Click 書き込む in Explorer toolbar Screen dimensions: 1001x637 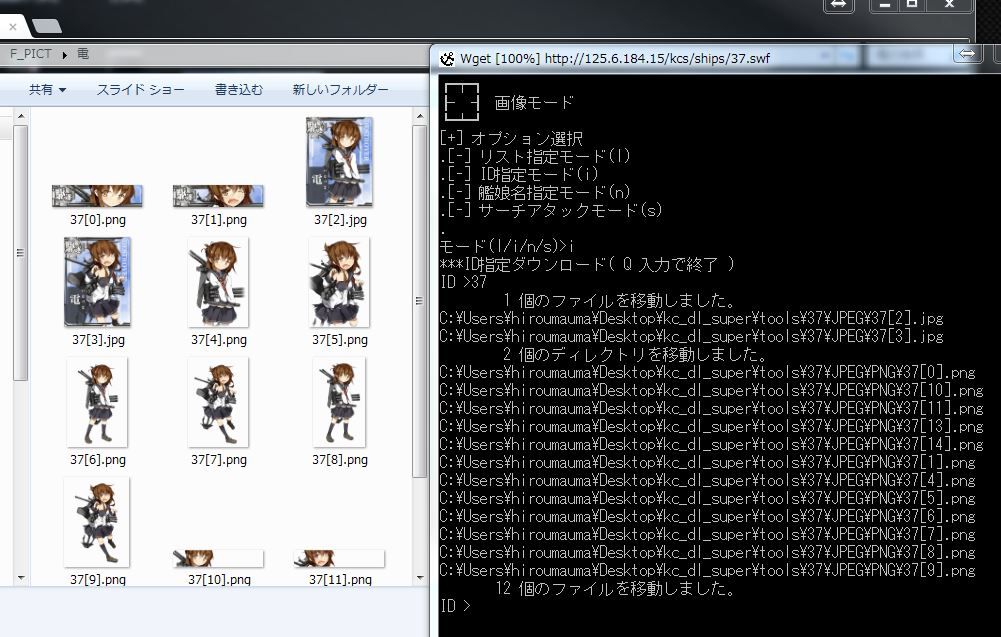tap(239, 90)
